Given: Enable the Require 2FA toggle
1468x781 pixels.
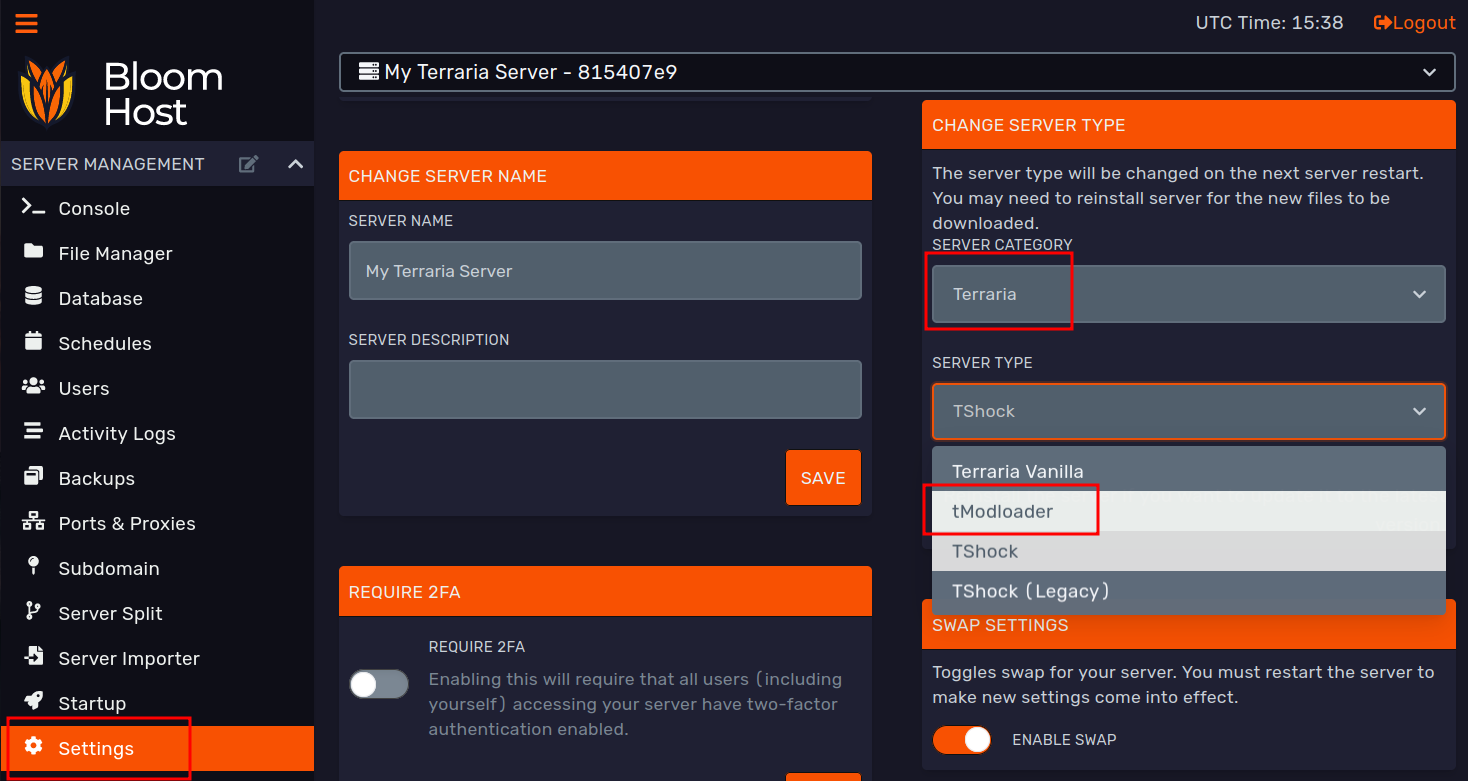Looking at the screenshot, I should click(378, 684).
